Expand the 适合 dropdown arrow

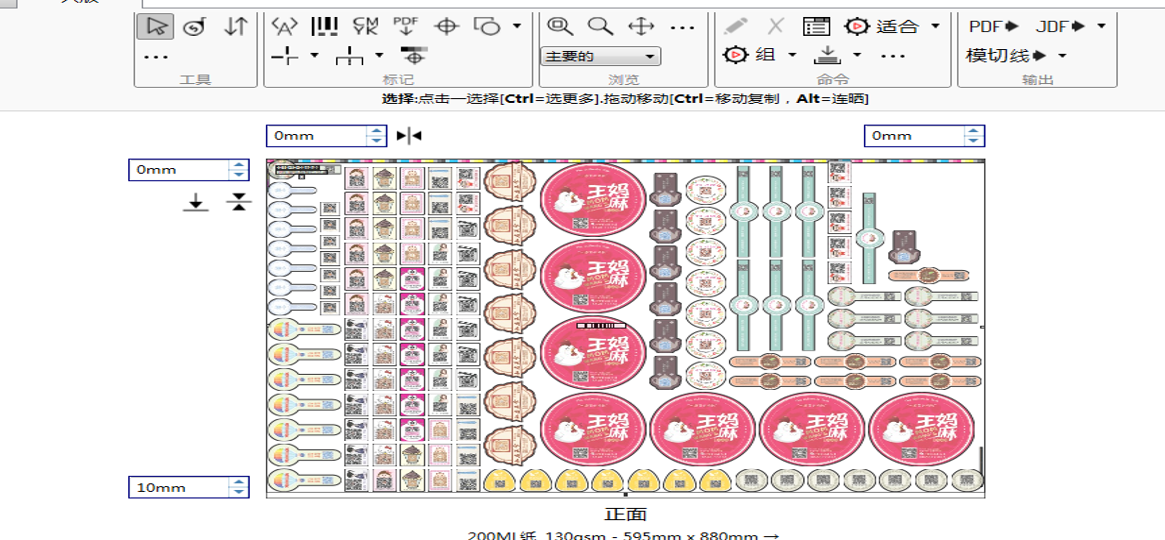[935, 27]
